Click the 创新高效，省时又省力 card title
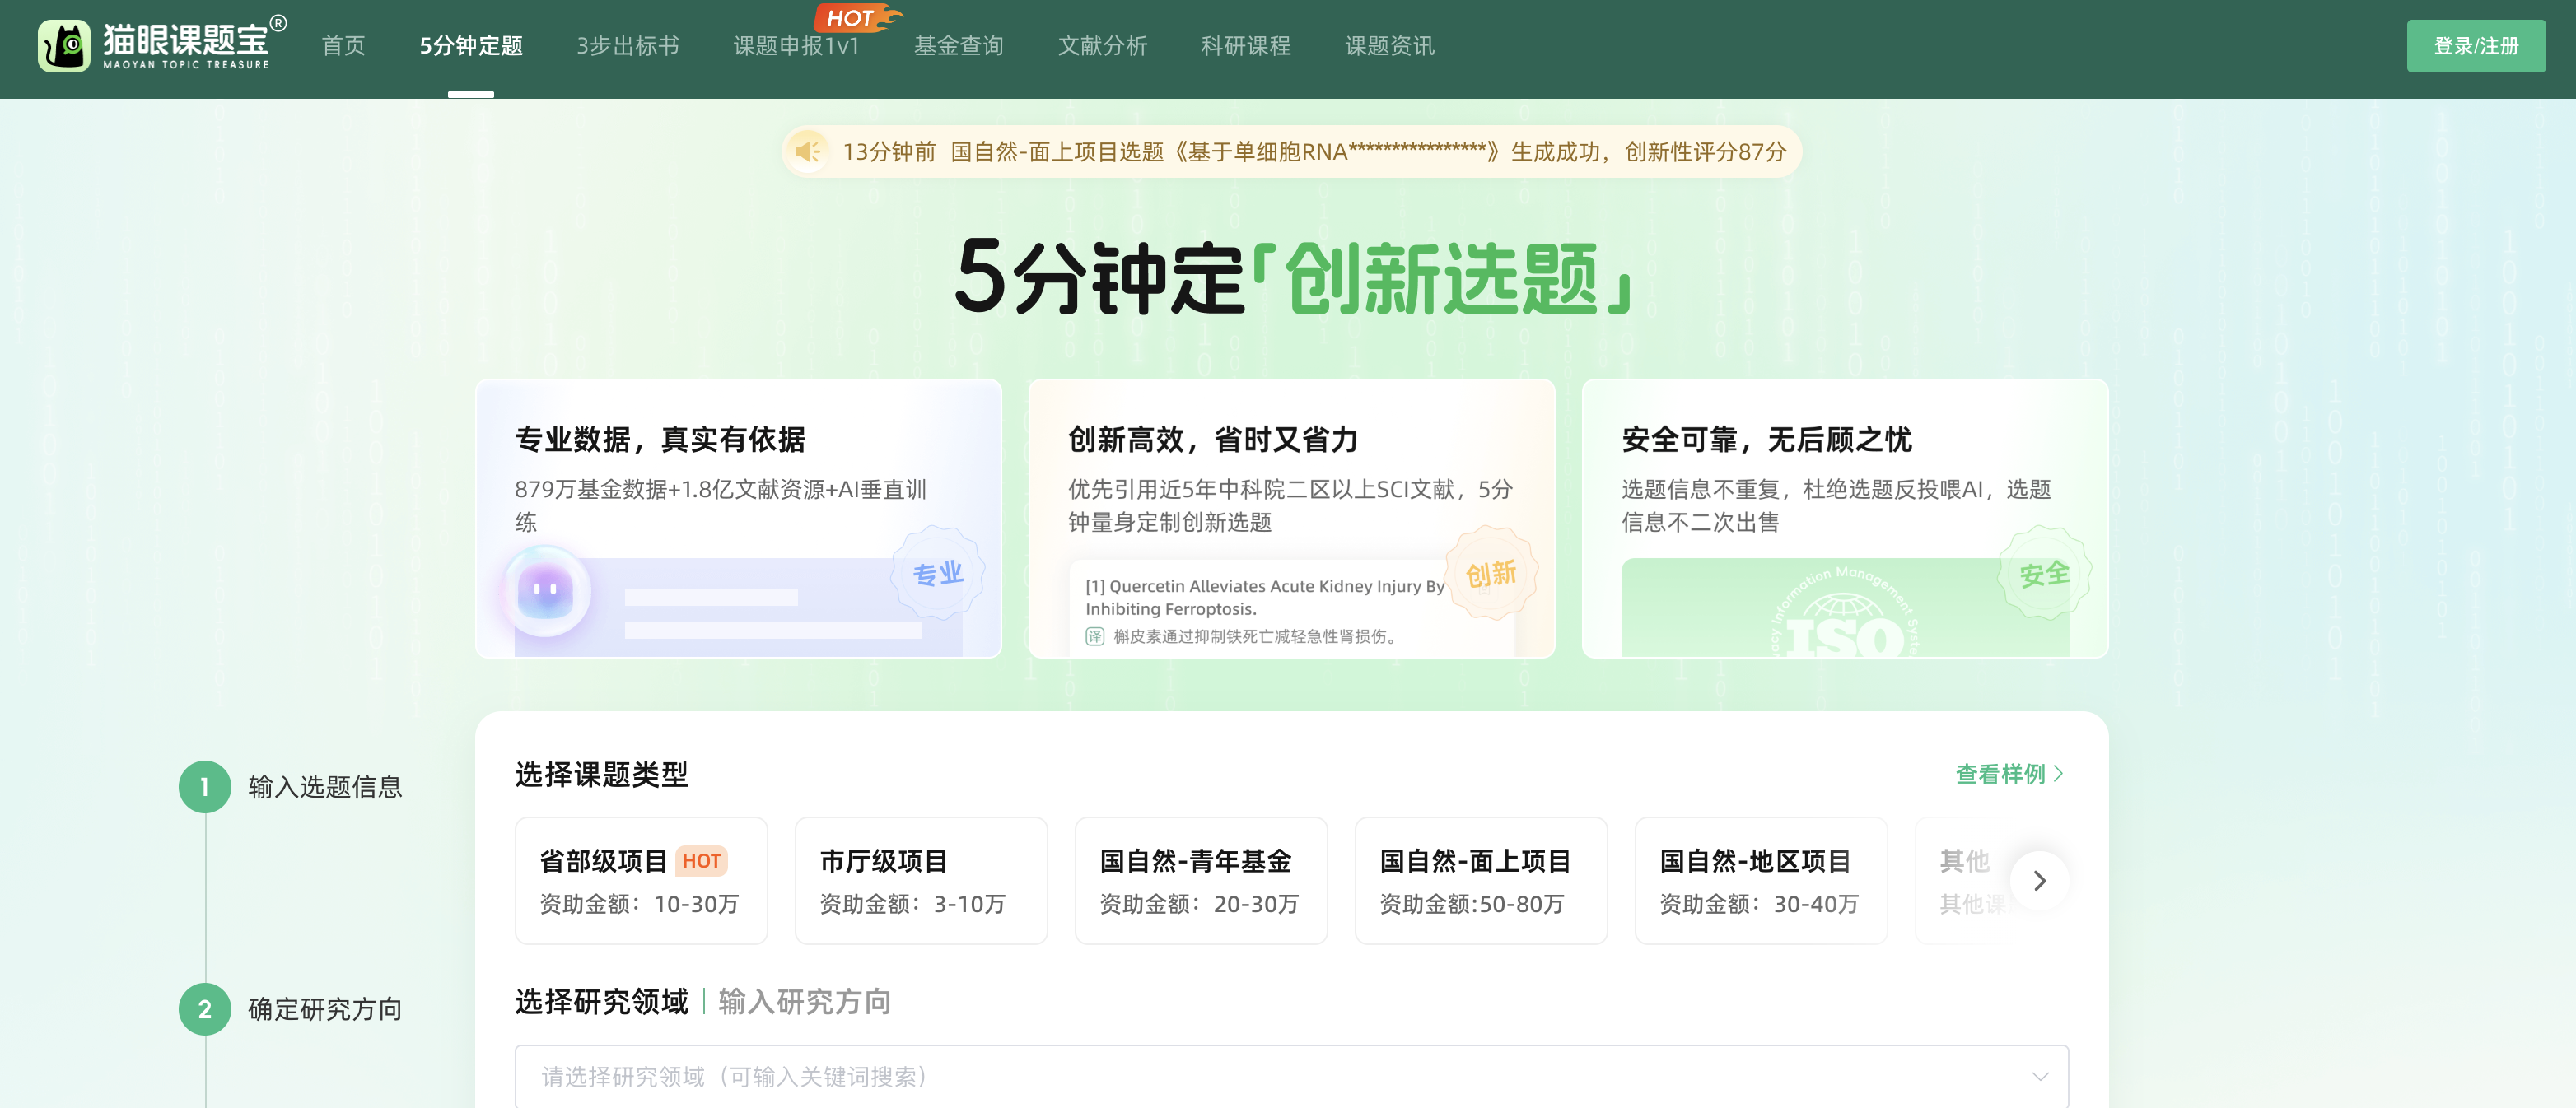Screen dimensions: 2576x1108 1213,439
